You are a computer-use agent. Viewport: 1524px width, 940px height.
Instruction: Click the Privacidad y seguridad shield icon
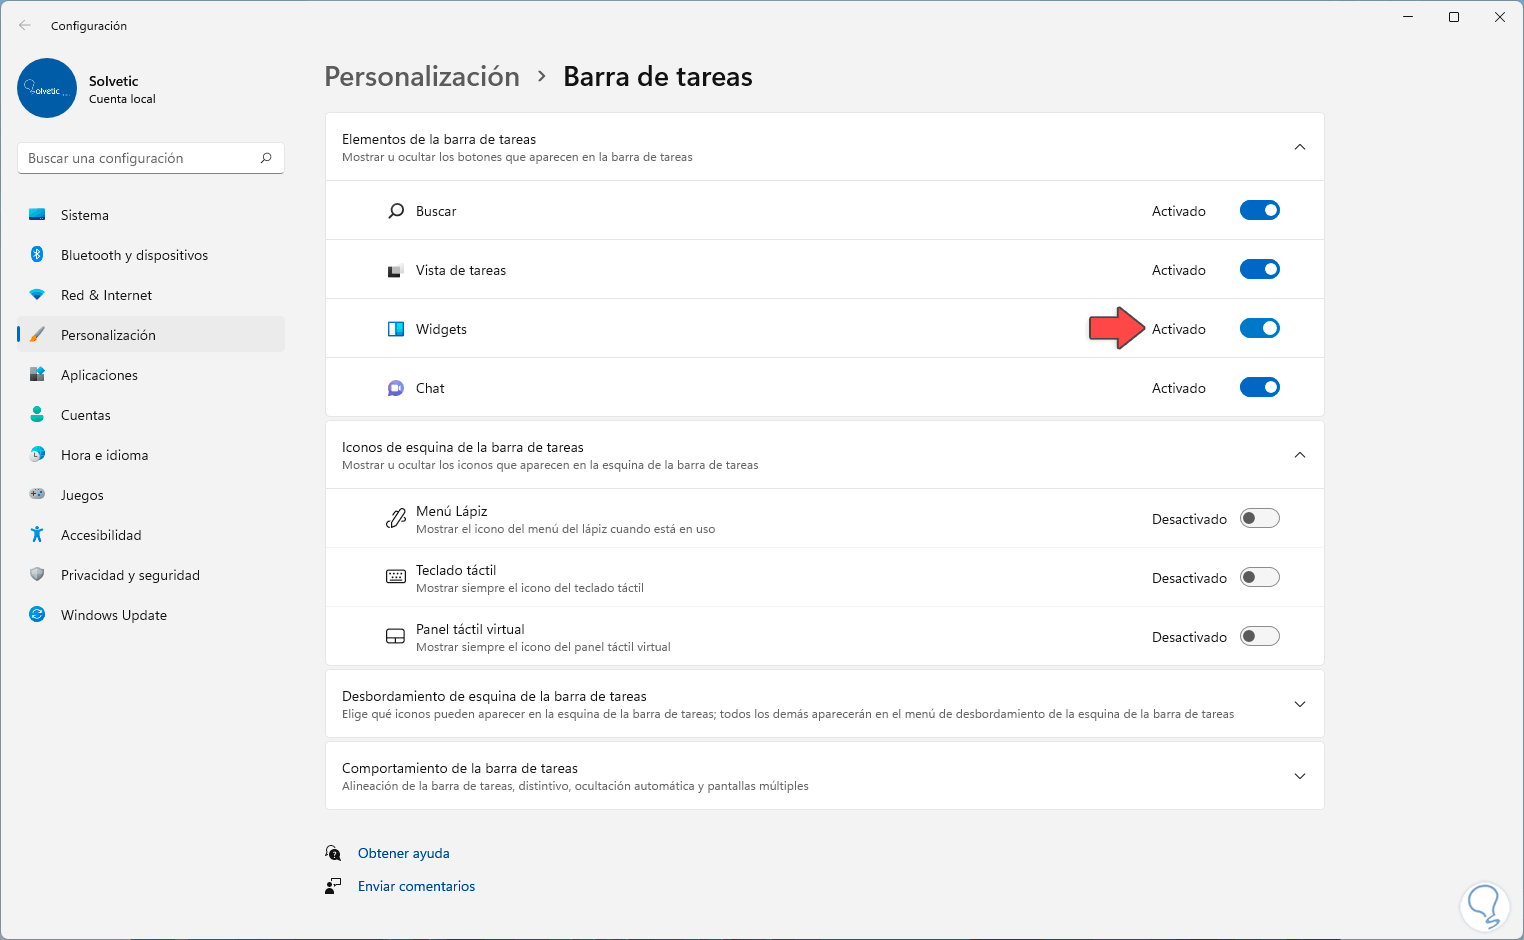pyautogui.click(x=37, y=575)
